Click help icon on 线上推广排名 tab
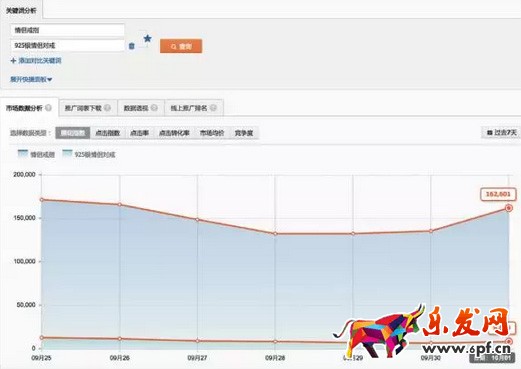 pos(213,108)
